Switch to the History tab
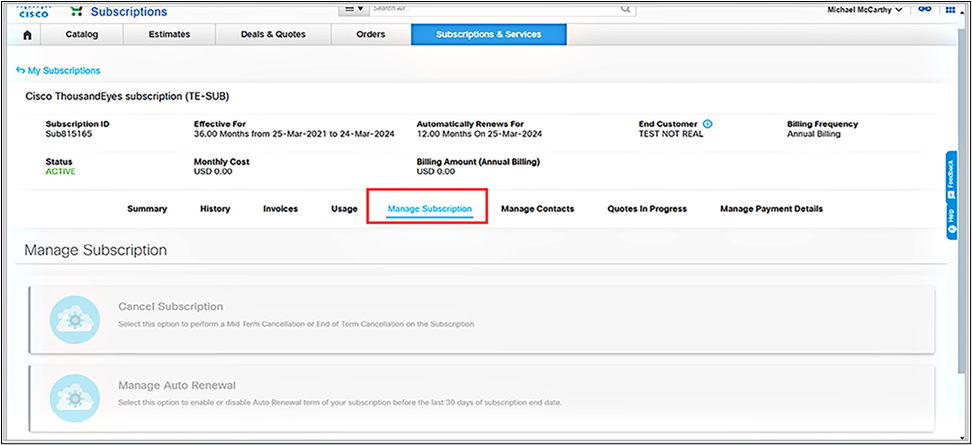The height and width of the screenshot is (445, 972). [215, 209]
